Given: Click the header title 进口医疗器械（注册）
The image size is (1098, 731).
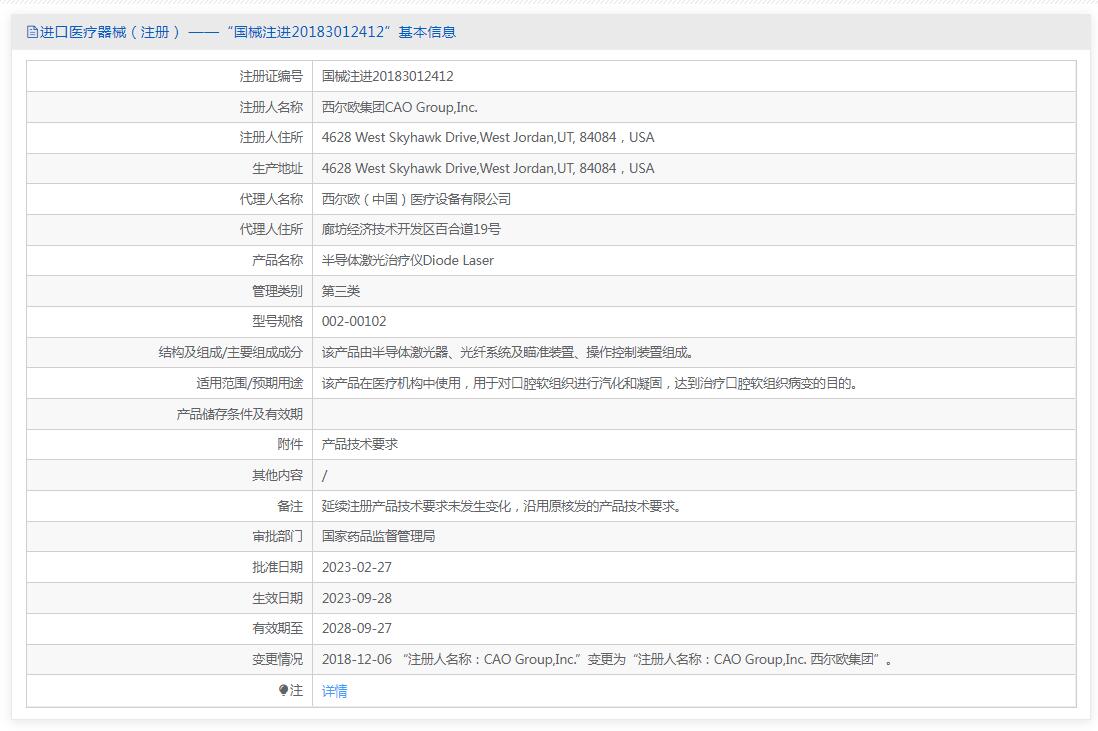Looking at the screenshot, I should (x=110, y=32).
